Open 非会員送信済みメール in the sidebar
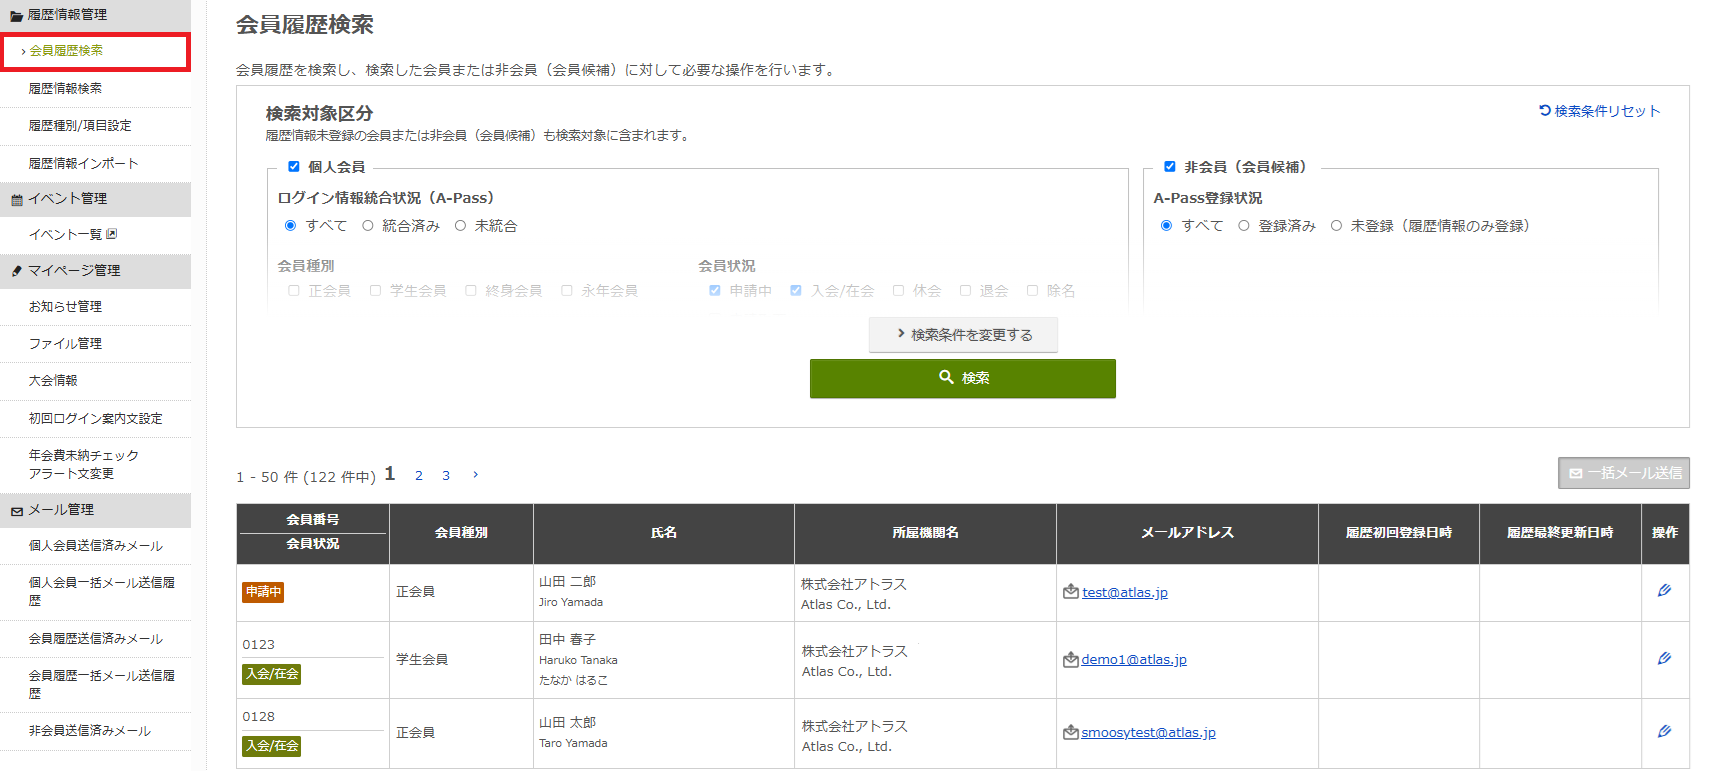This screenshot has height=771, width=1719. point(90,731)
